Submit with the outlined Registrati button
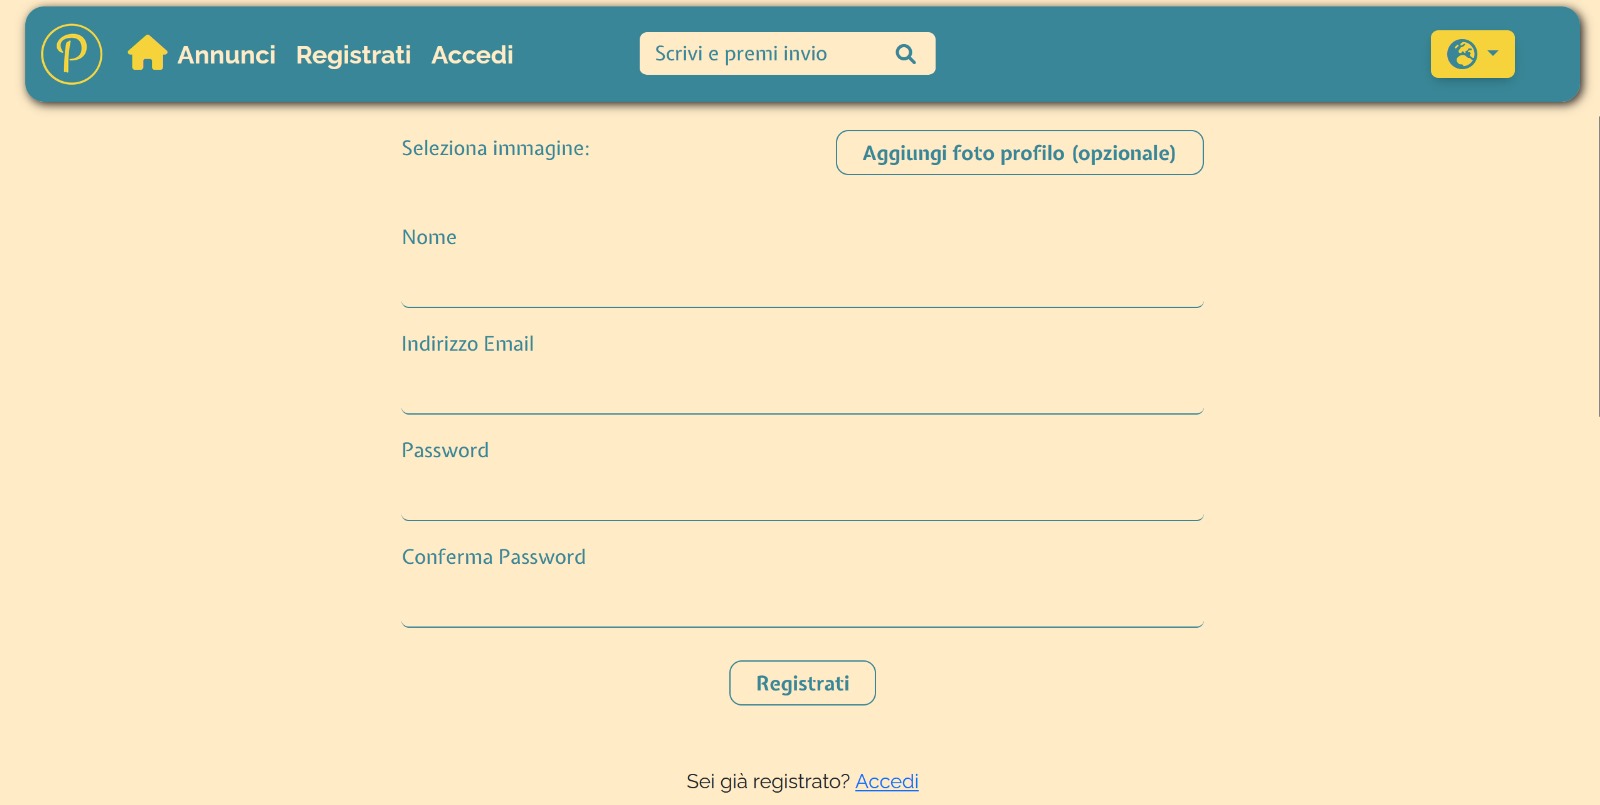 click(802, 683)
